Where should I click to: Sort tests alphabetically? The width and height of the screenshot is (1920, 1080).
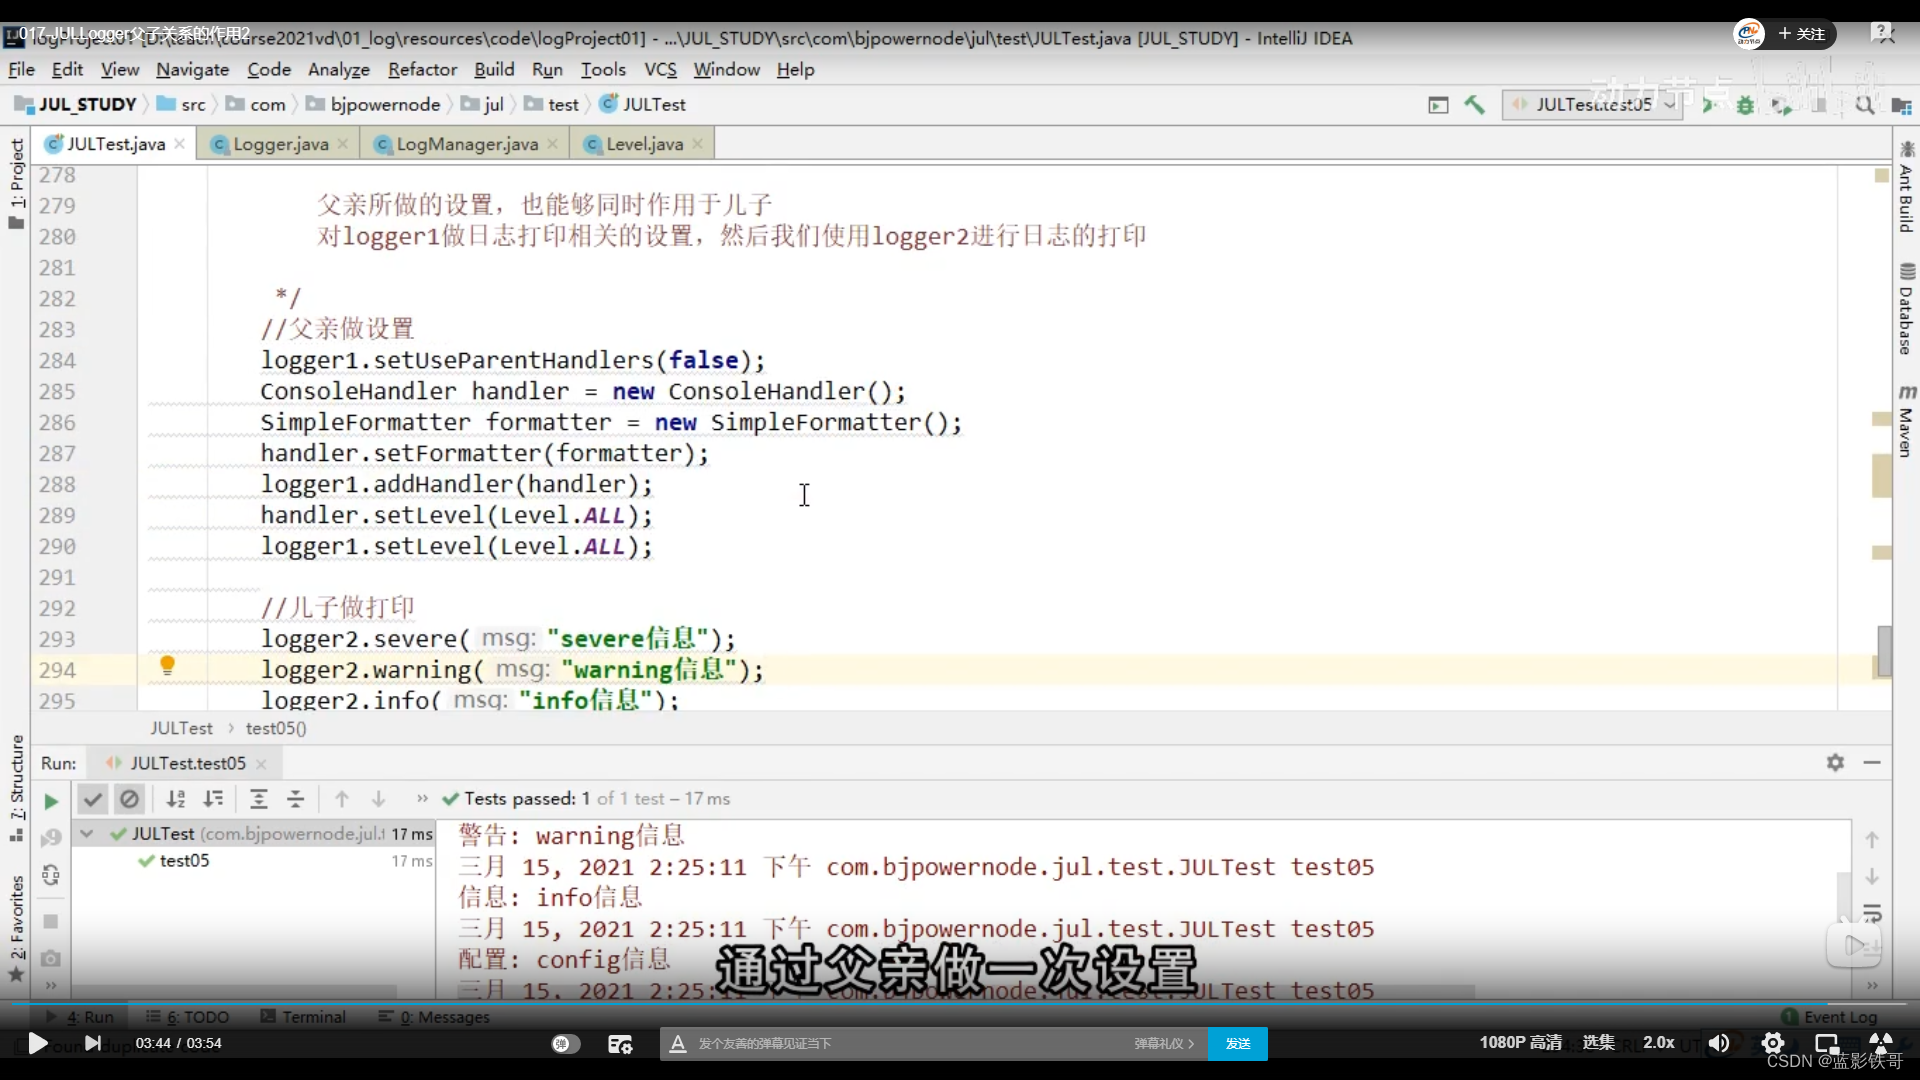pos(176,799)
